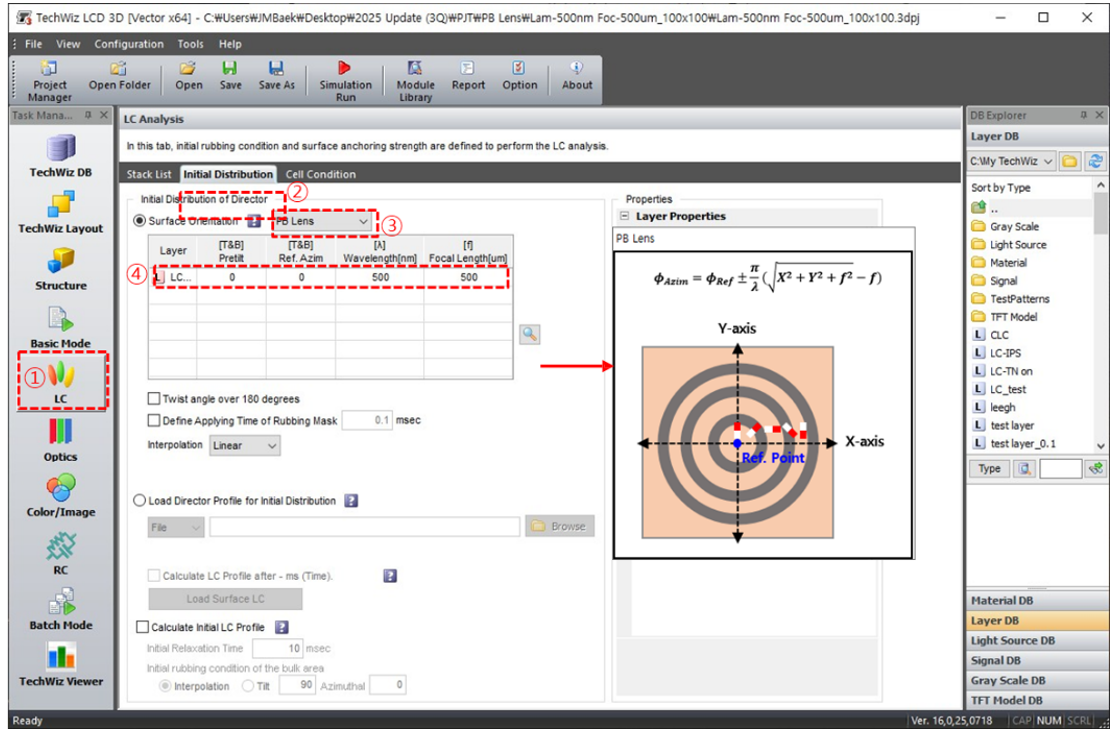Switch to the Cell Condition tab
The height and width of the screenshot is (735, 1117).
320,174
